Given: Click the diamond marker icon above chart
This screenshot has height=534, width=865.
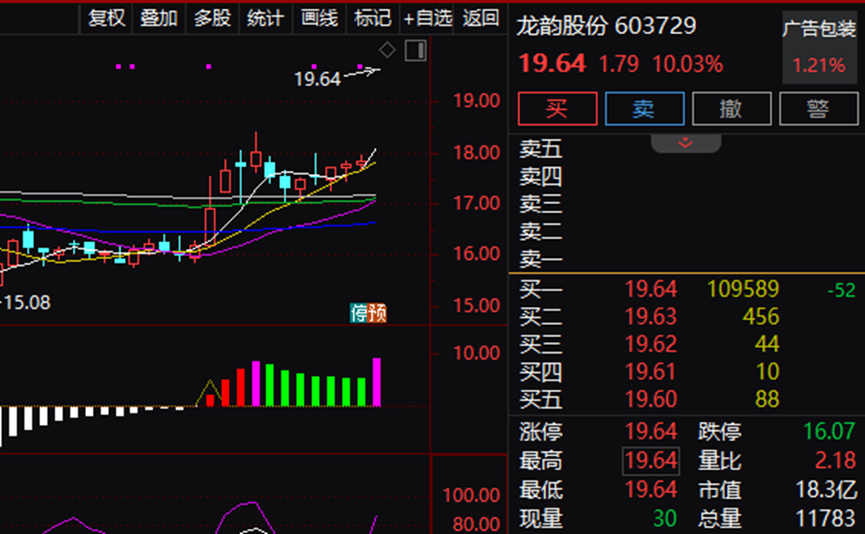Looking at the screenshot, I should point(388,50).
